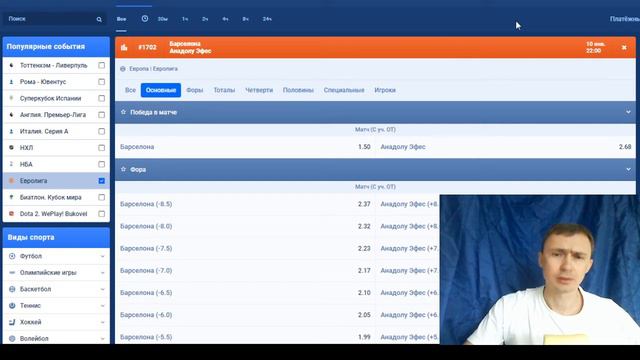Click the Олимпийские игры icon
This screenshot has height=360, width=640.
[12, 273]
